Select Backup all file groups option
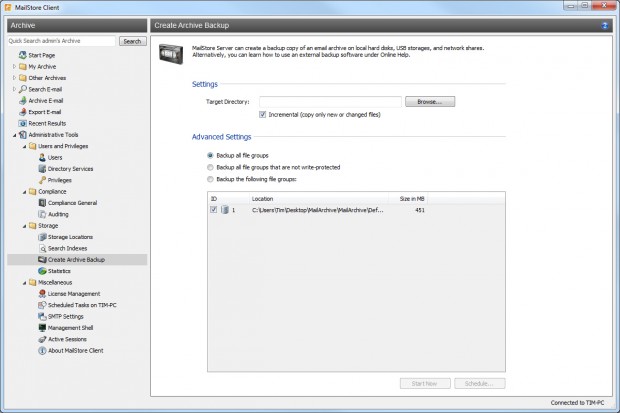 210,155
